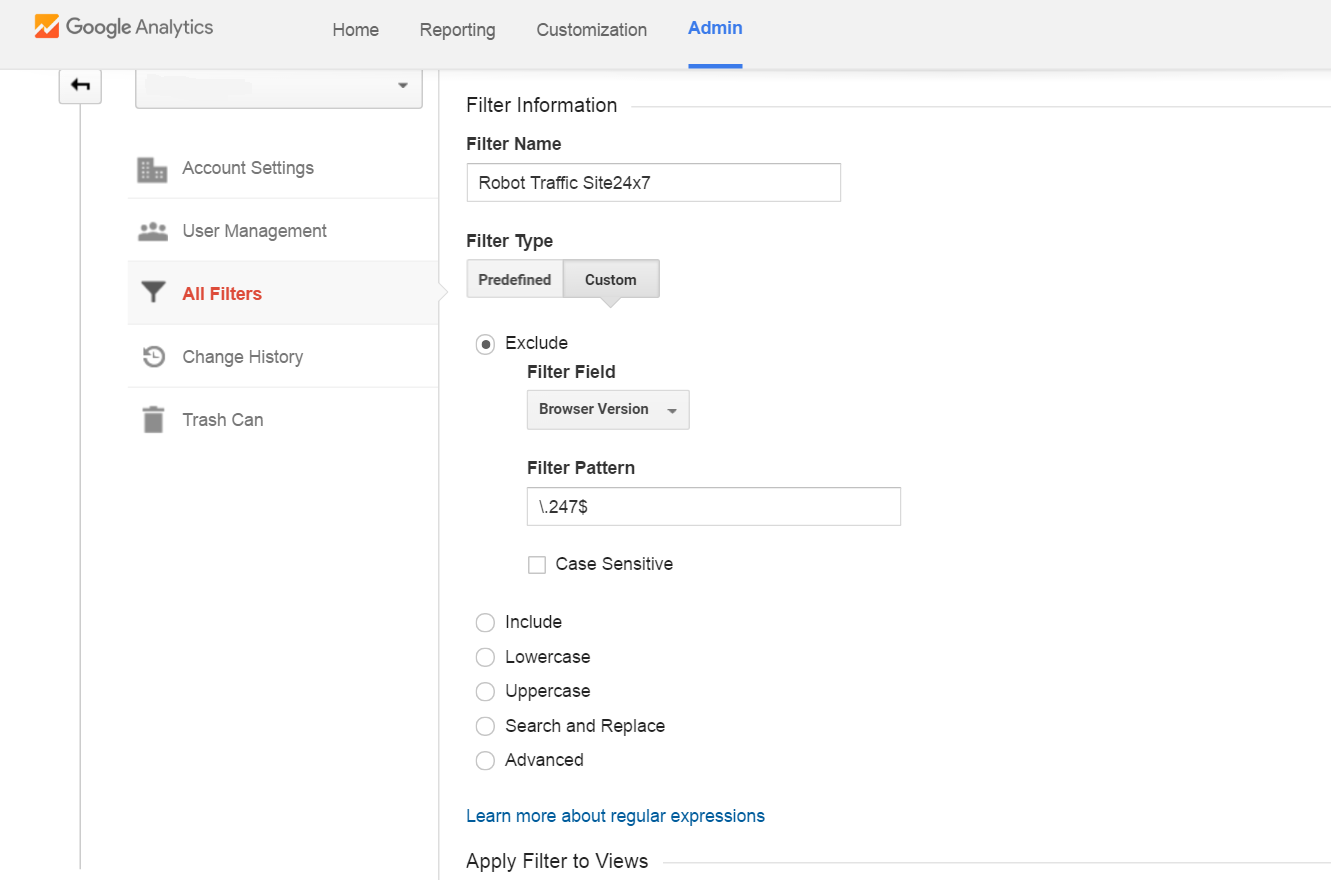Enable the Case Sensitive checkbox
Image resolution: width=1331 pixels, height=880 pixels.
[x=537, y=565]
